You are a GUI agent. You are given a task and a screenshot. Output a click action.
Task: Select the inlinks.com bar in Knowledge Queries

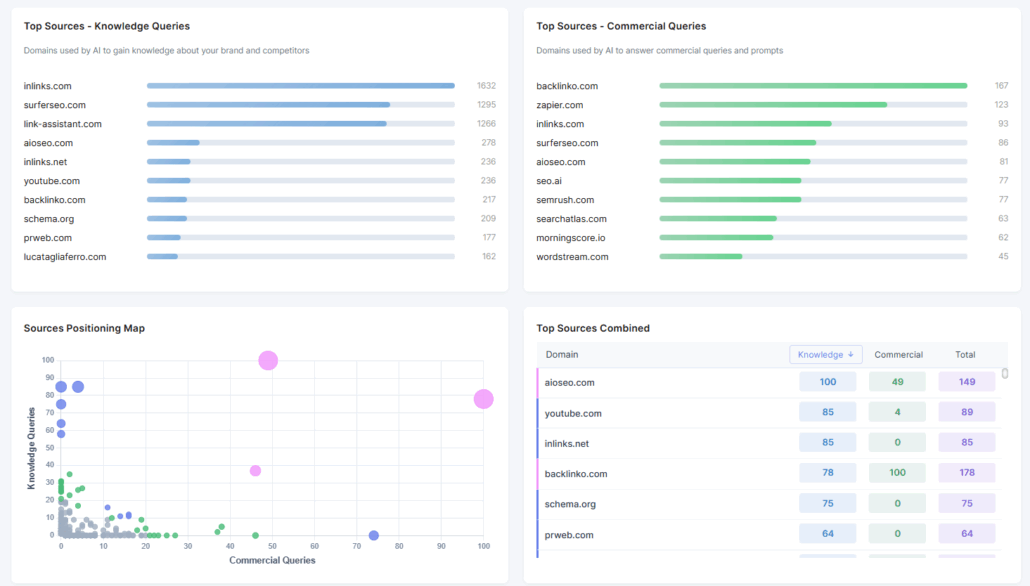point(301,85)
